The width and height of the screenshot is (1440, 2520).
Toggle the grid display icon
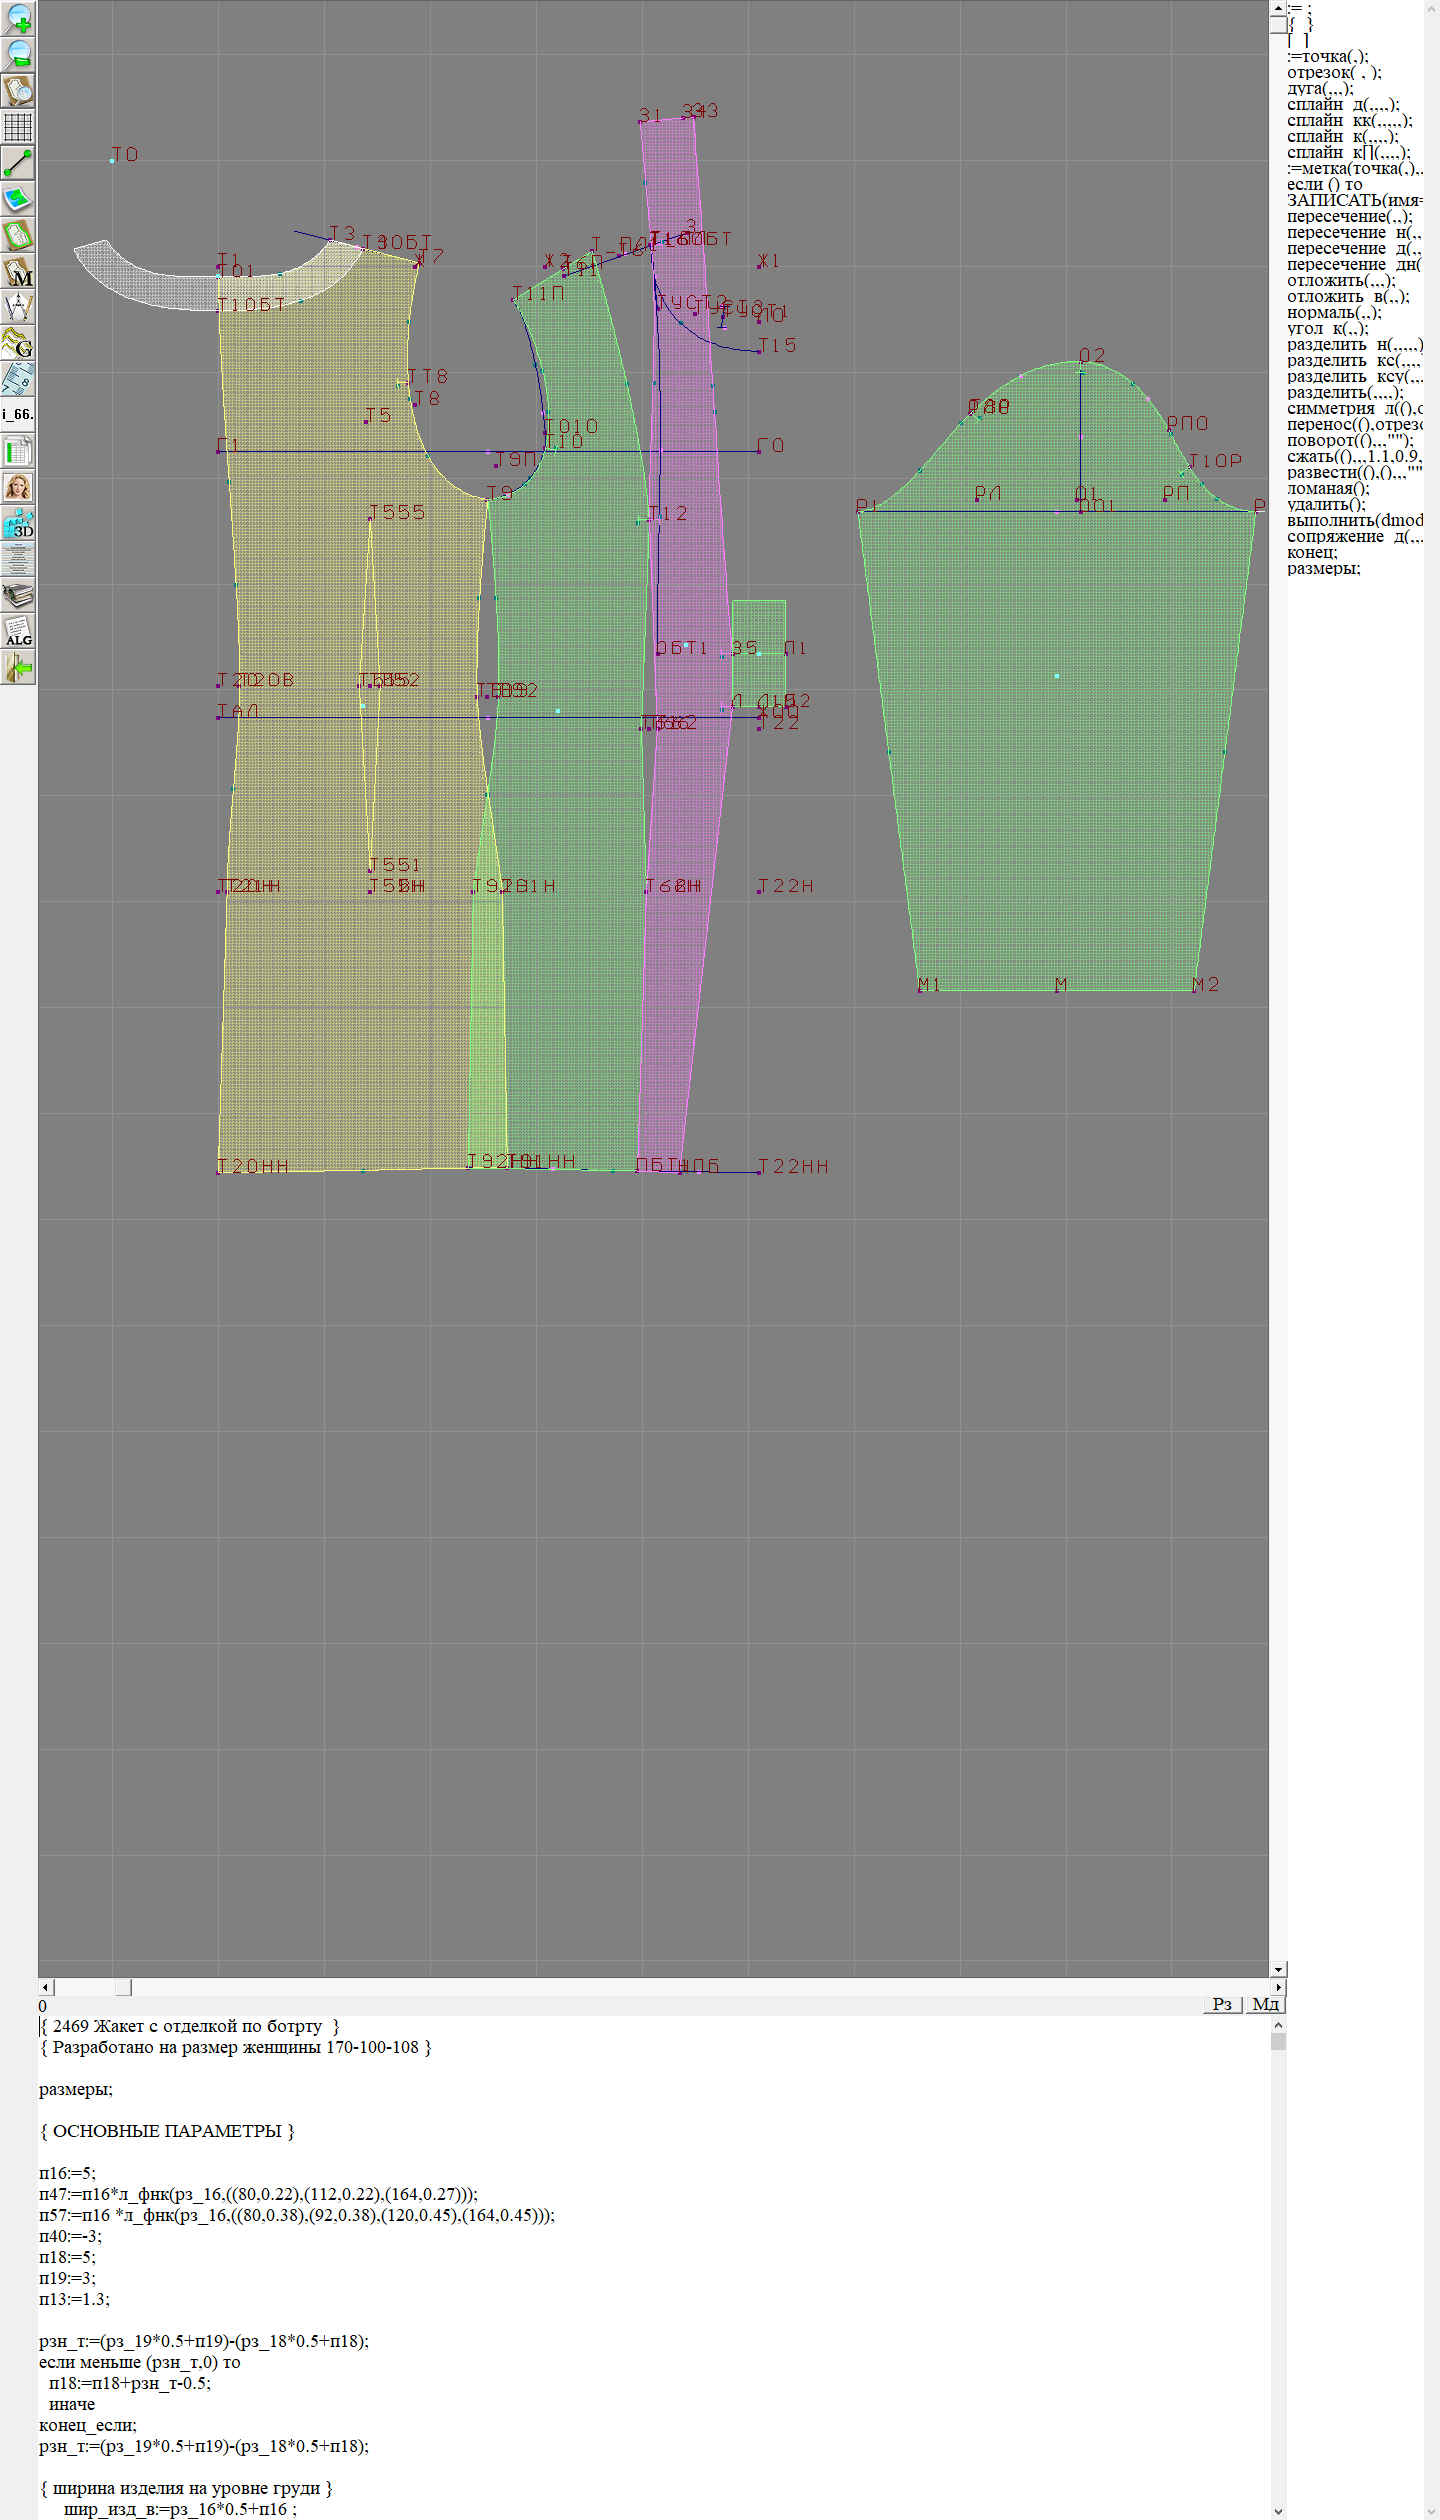pyautogui.click(x=18, y=127)
